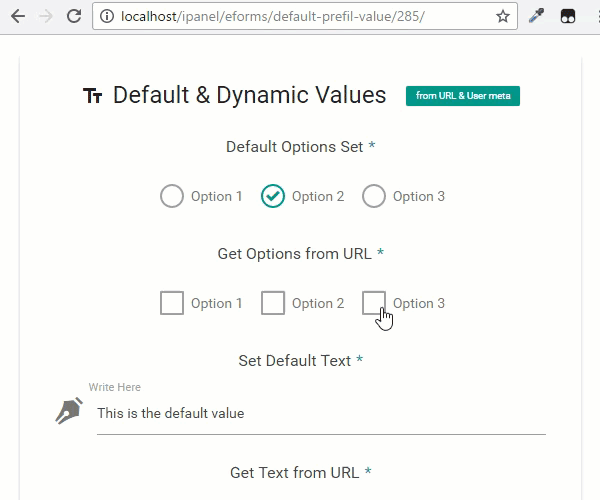Select radio Option 2 under Default Options Set
The height and width of the screenshot is (500, 600).
[273, 196]
